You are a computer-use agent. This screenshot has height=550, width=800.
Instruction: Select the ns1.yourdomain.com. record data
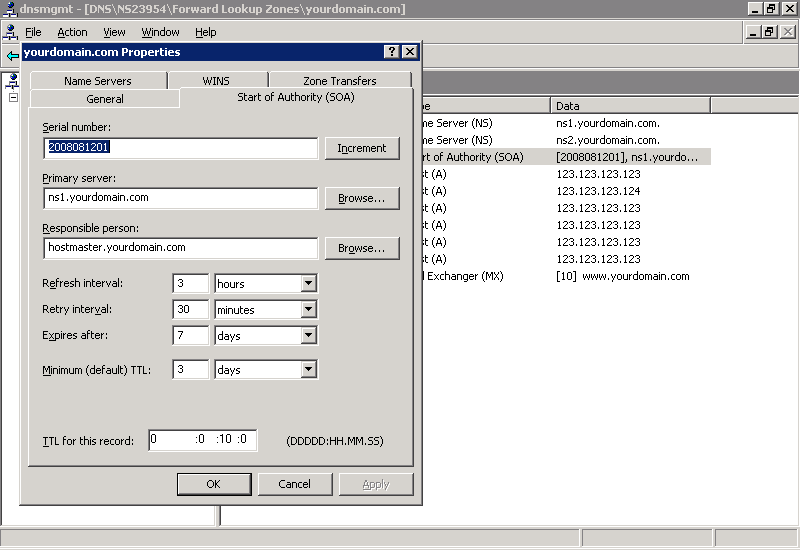click(608, 123)
